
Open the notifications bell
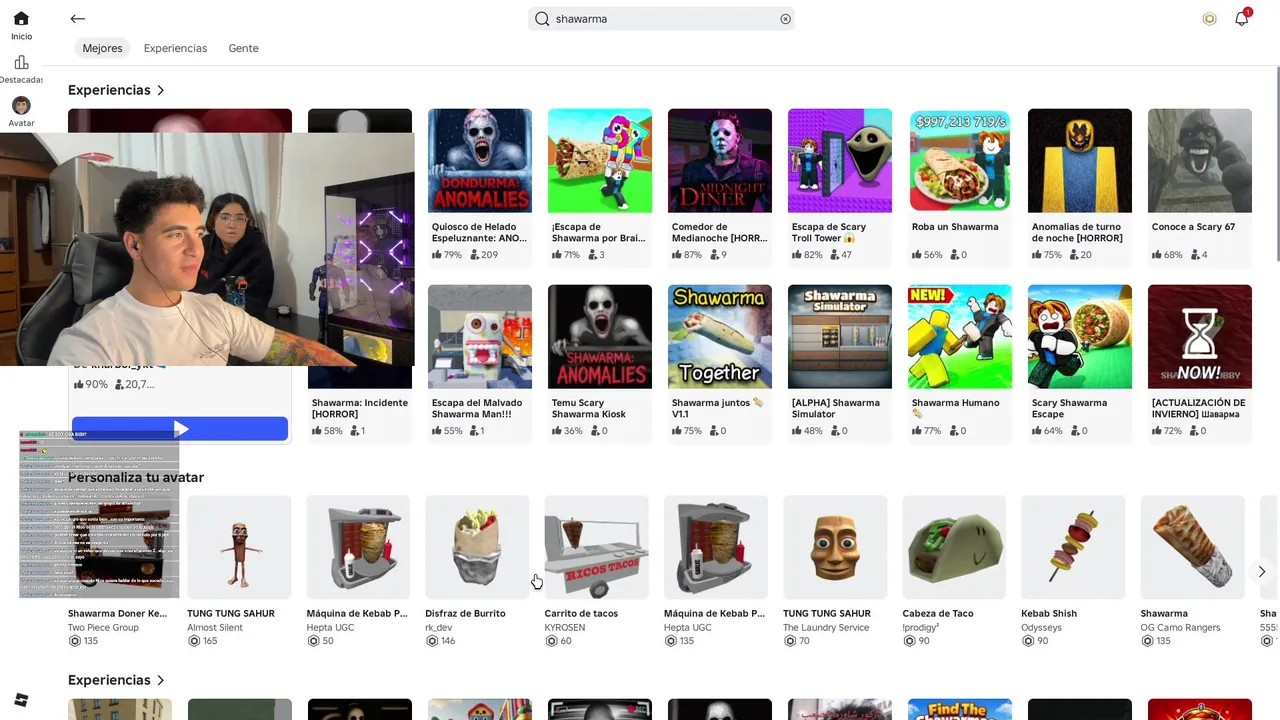click(x=1241, y=19)
